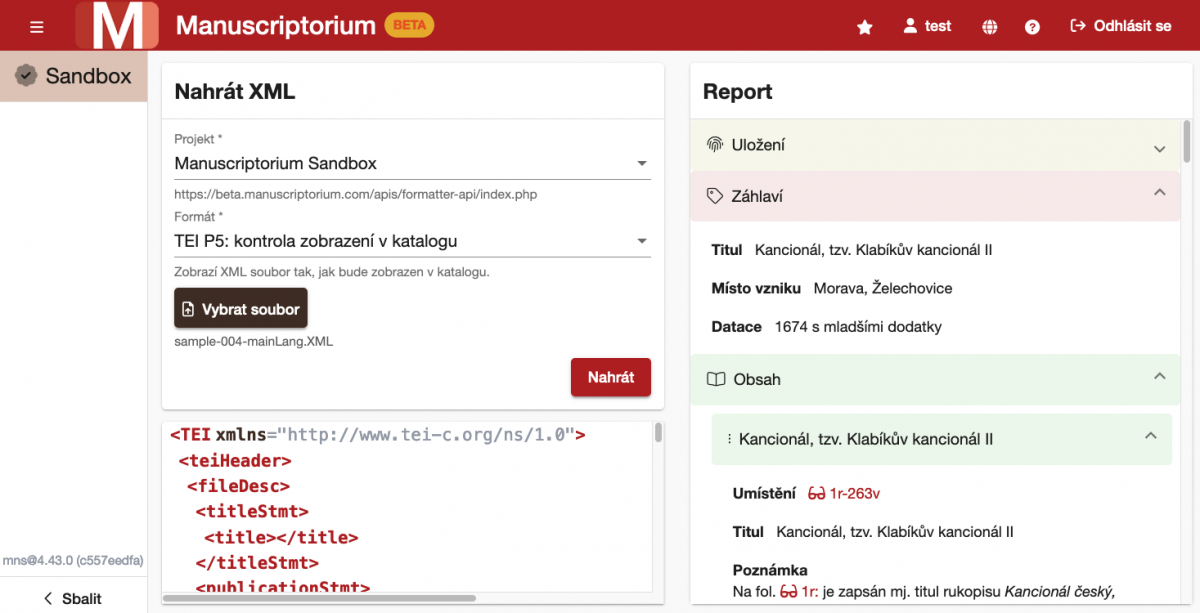The height and width of the screenshot is (613, 1200).
Task: Click the formatter-api URL text under Projekt
Action: click(x=356, y=194)
